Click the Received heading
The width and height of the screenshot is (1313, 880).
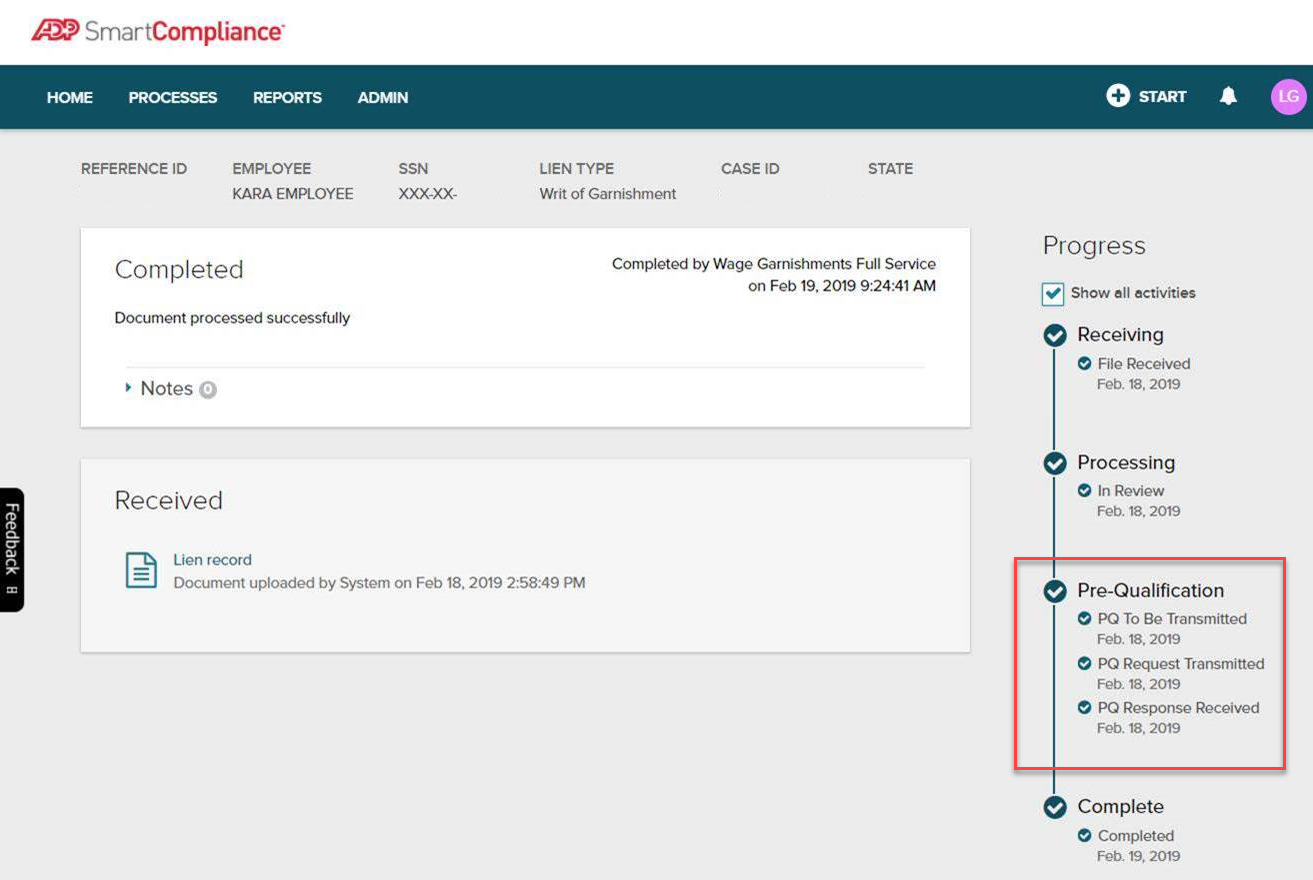169,501
